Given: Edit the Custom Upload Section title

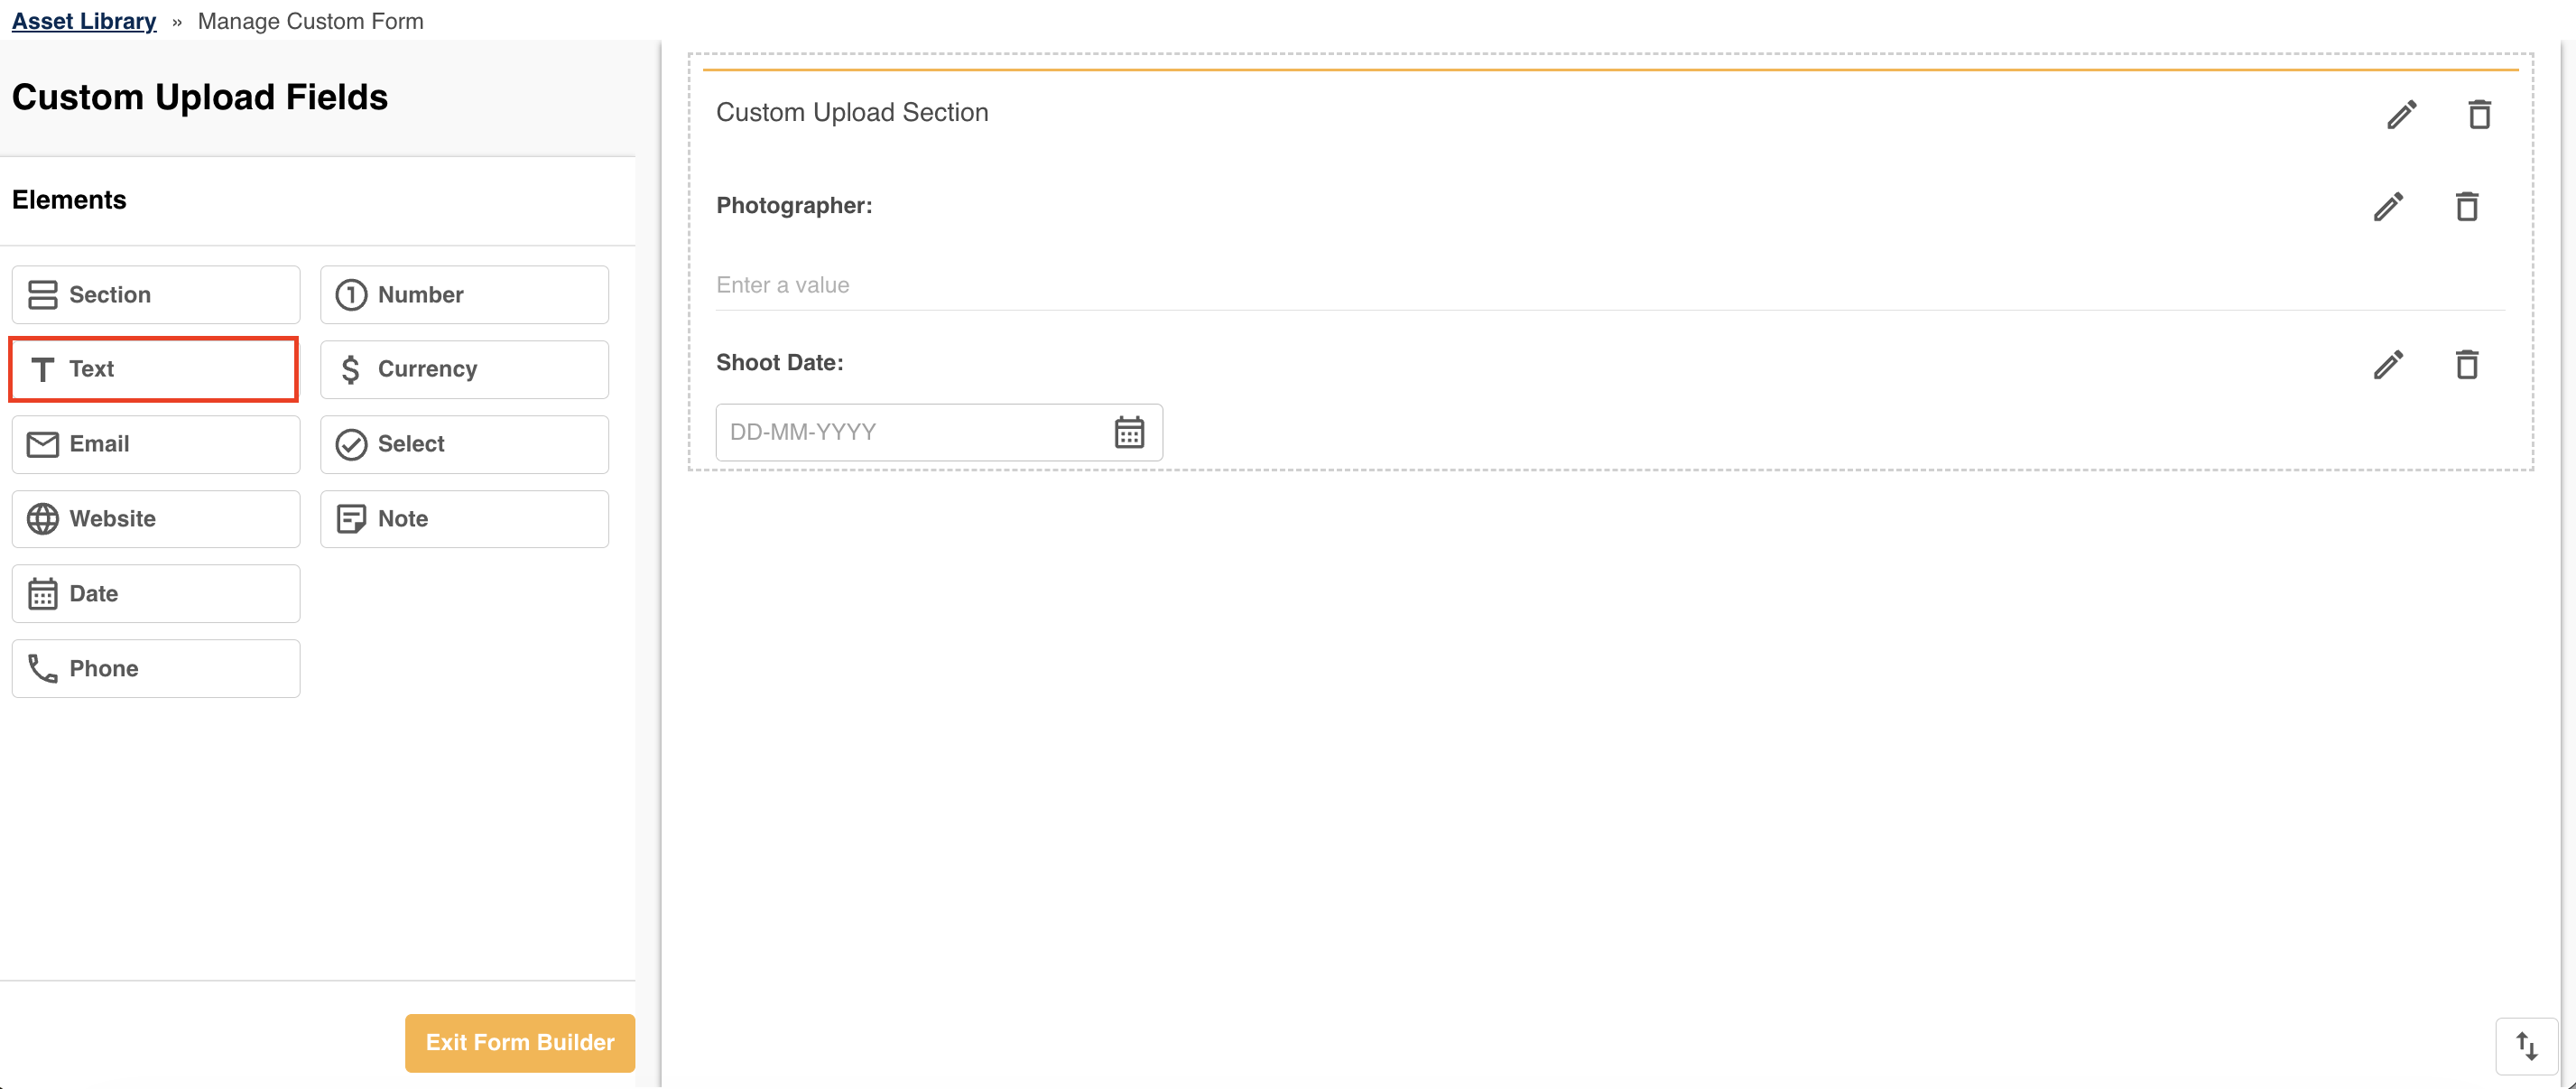Looking at the screenshot, I should point(2401,114).
